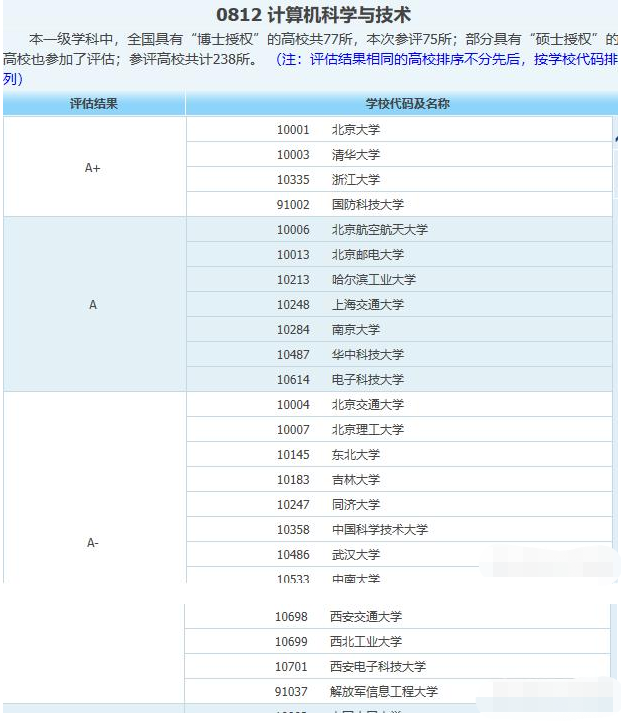Select row 10145 东北大学

coord(399,454)
